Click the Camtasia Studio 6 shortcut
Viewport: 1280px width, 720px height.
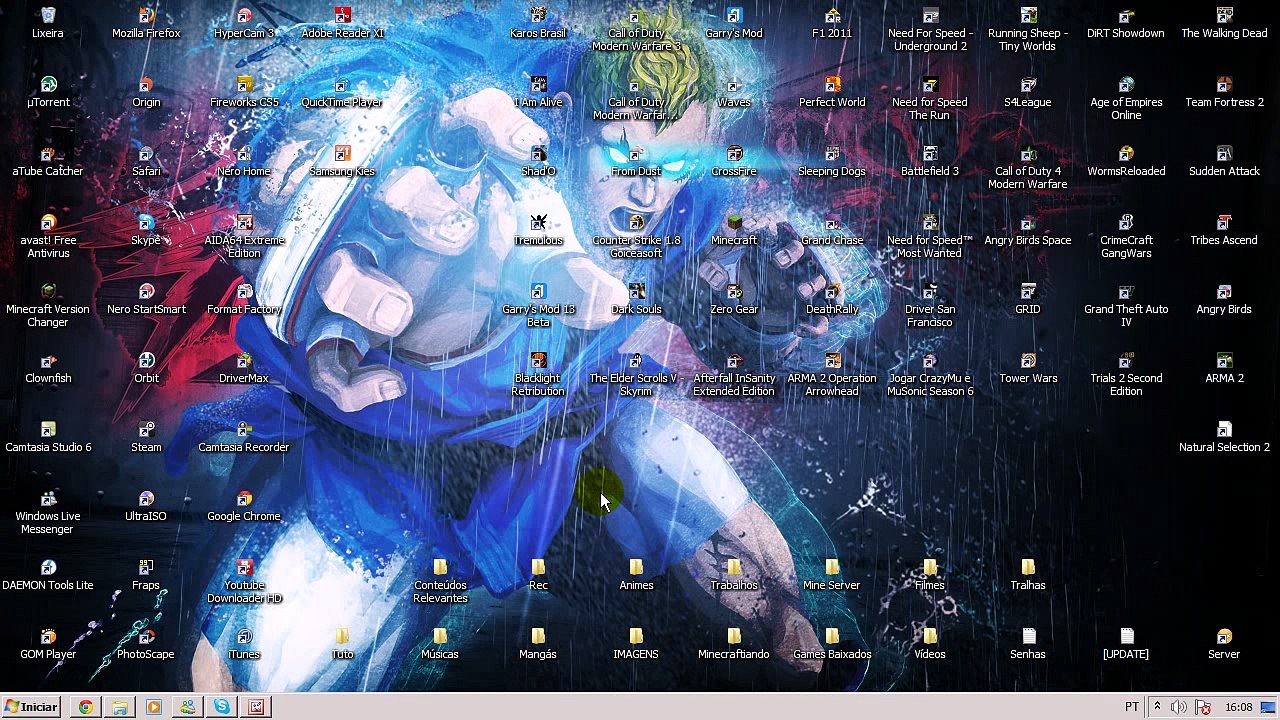pos(48,437)
